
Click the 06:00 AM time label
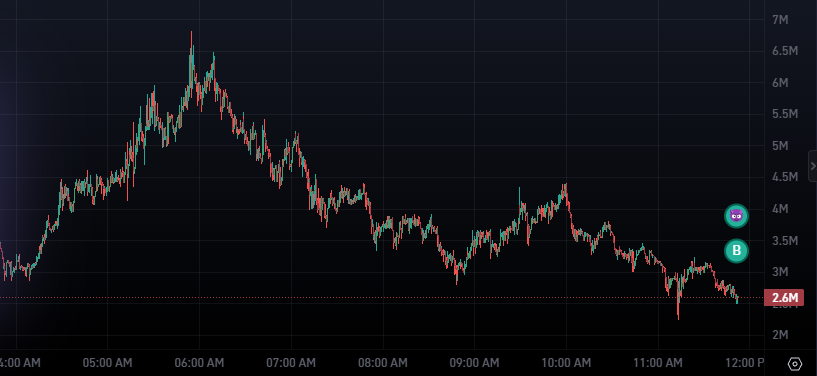(x=200, y=362)
